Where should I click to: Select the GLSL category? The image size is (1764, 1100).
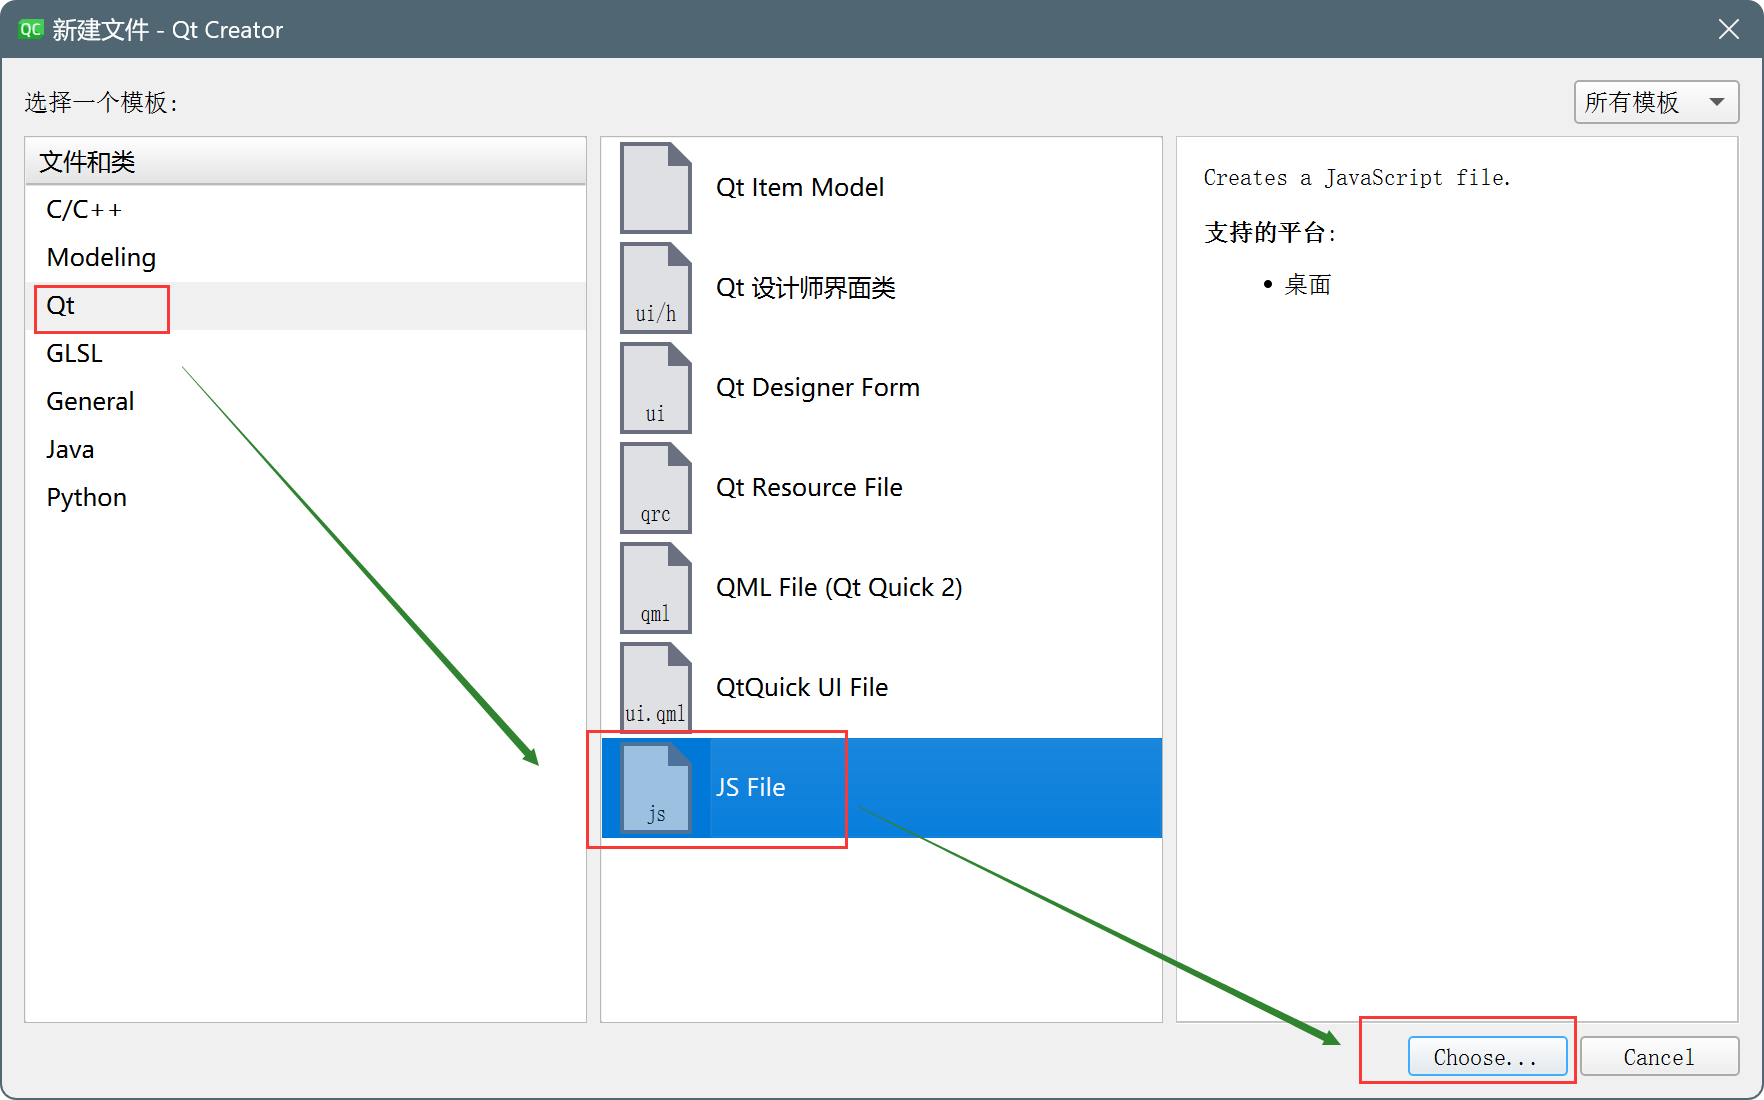305,354
